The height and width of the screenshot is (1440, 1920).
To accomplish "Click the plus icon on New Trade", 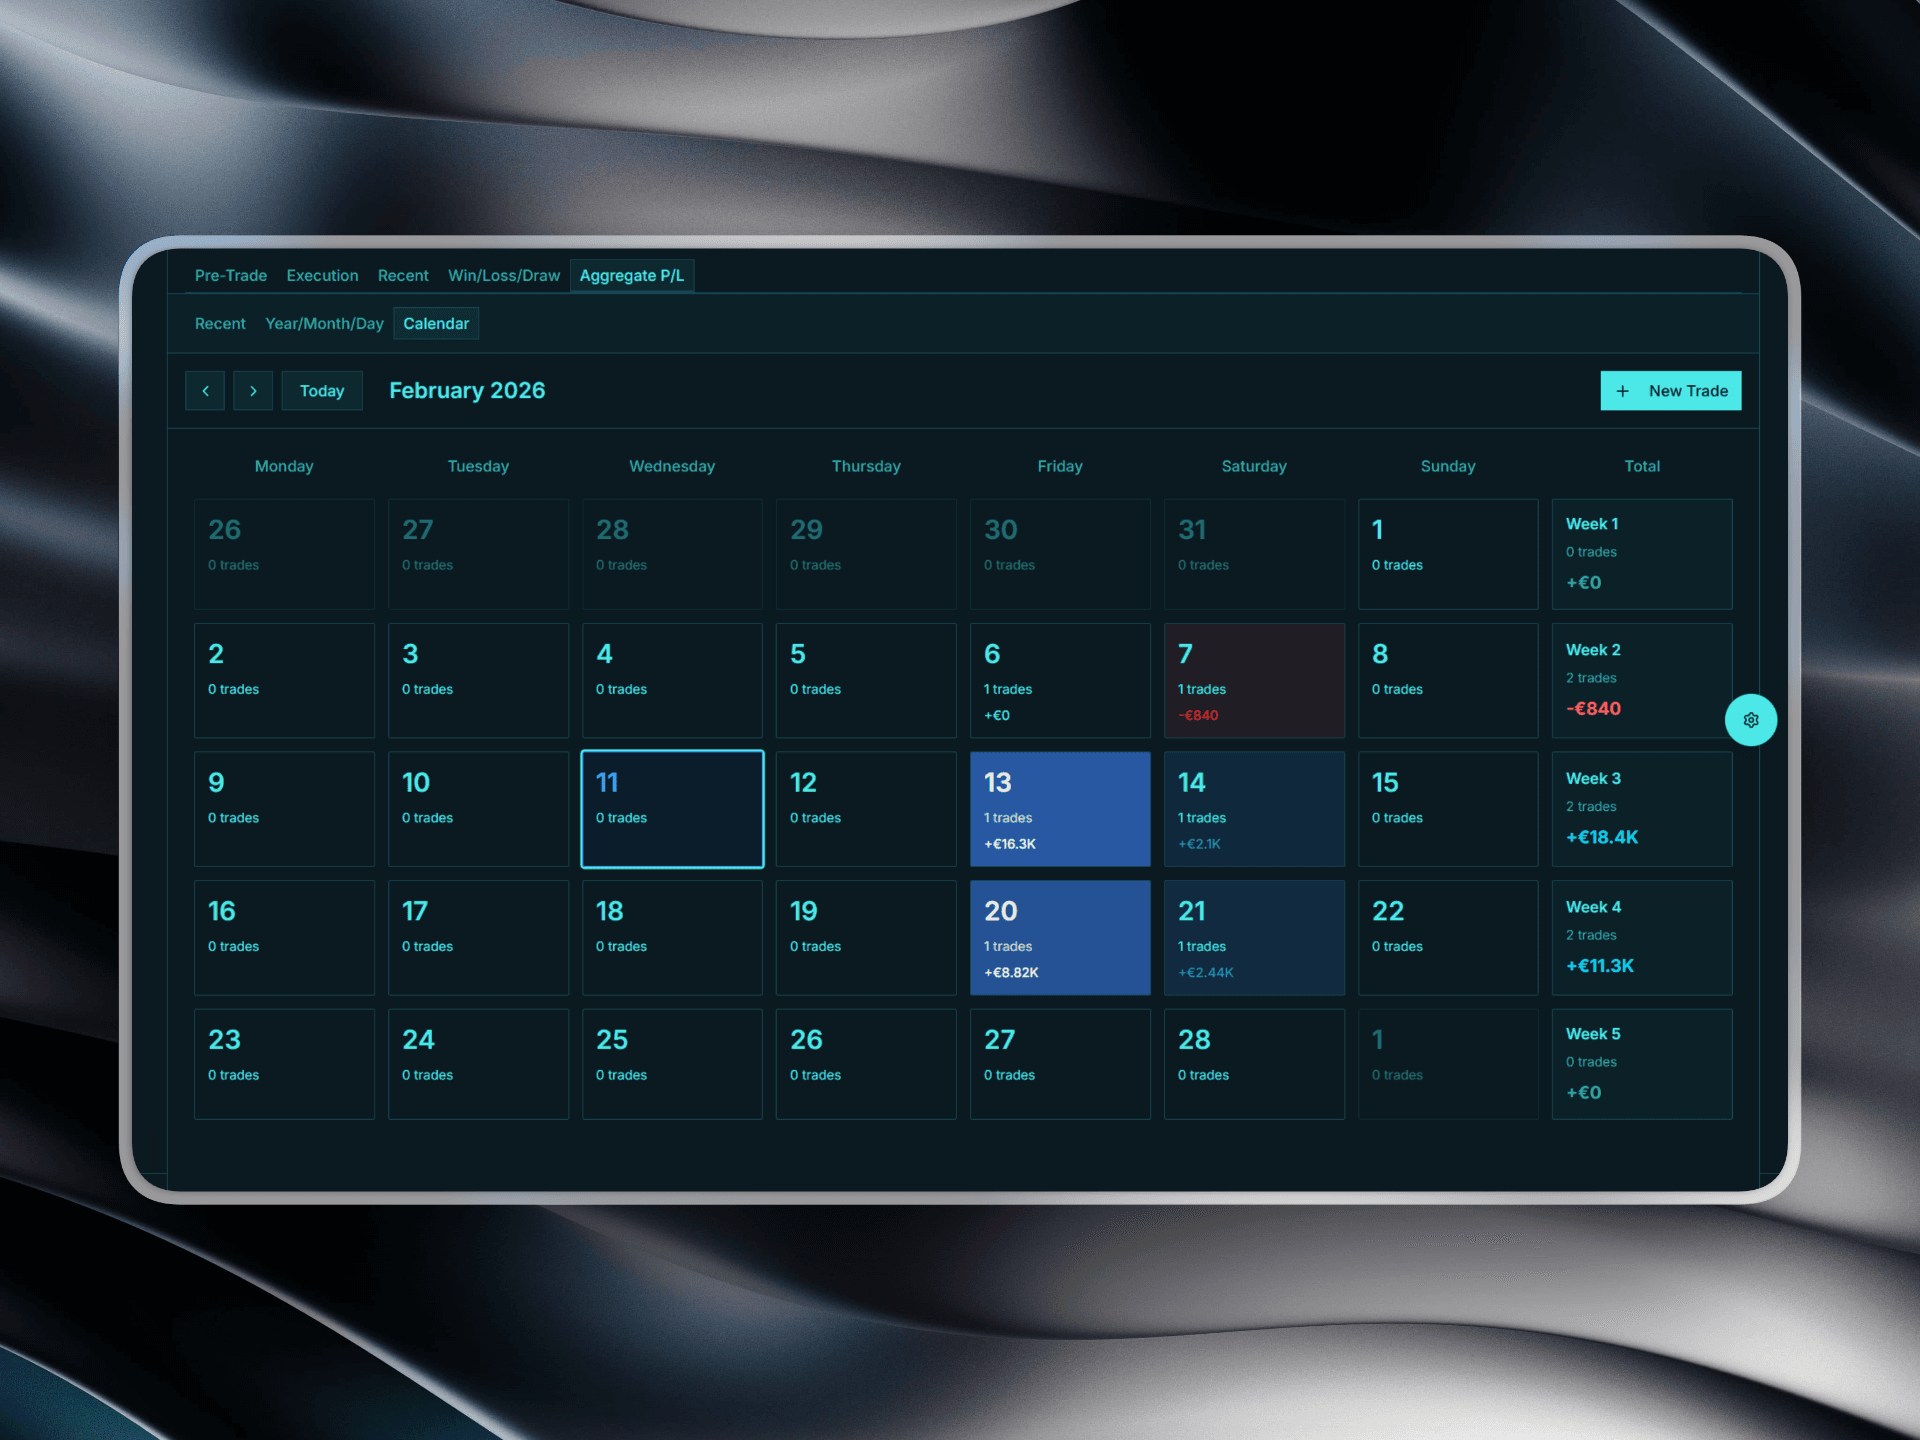I will [x=1622, y=390].
